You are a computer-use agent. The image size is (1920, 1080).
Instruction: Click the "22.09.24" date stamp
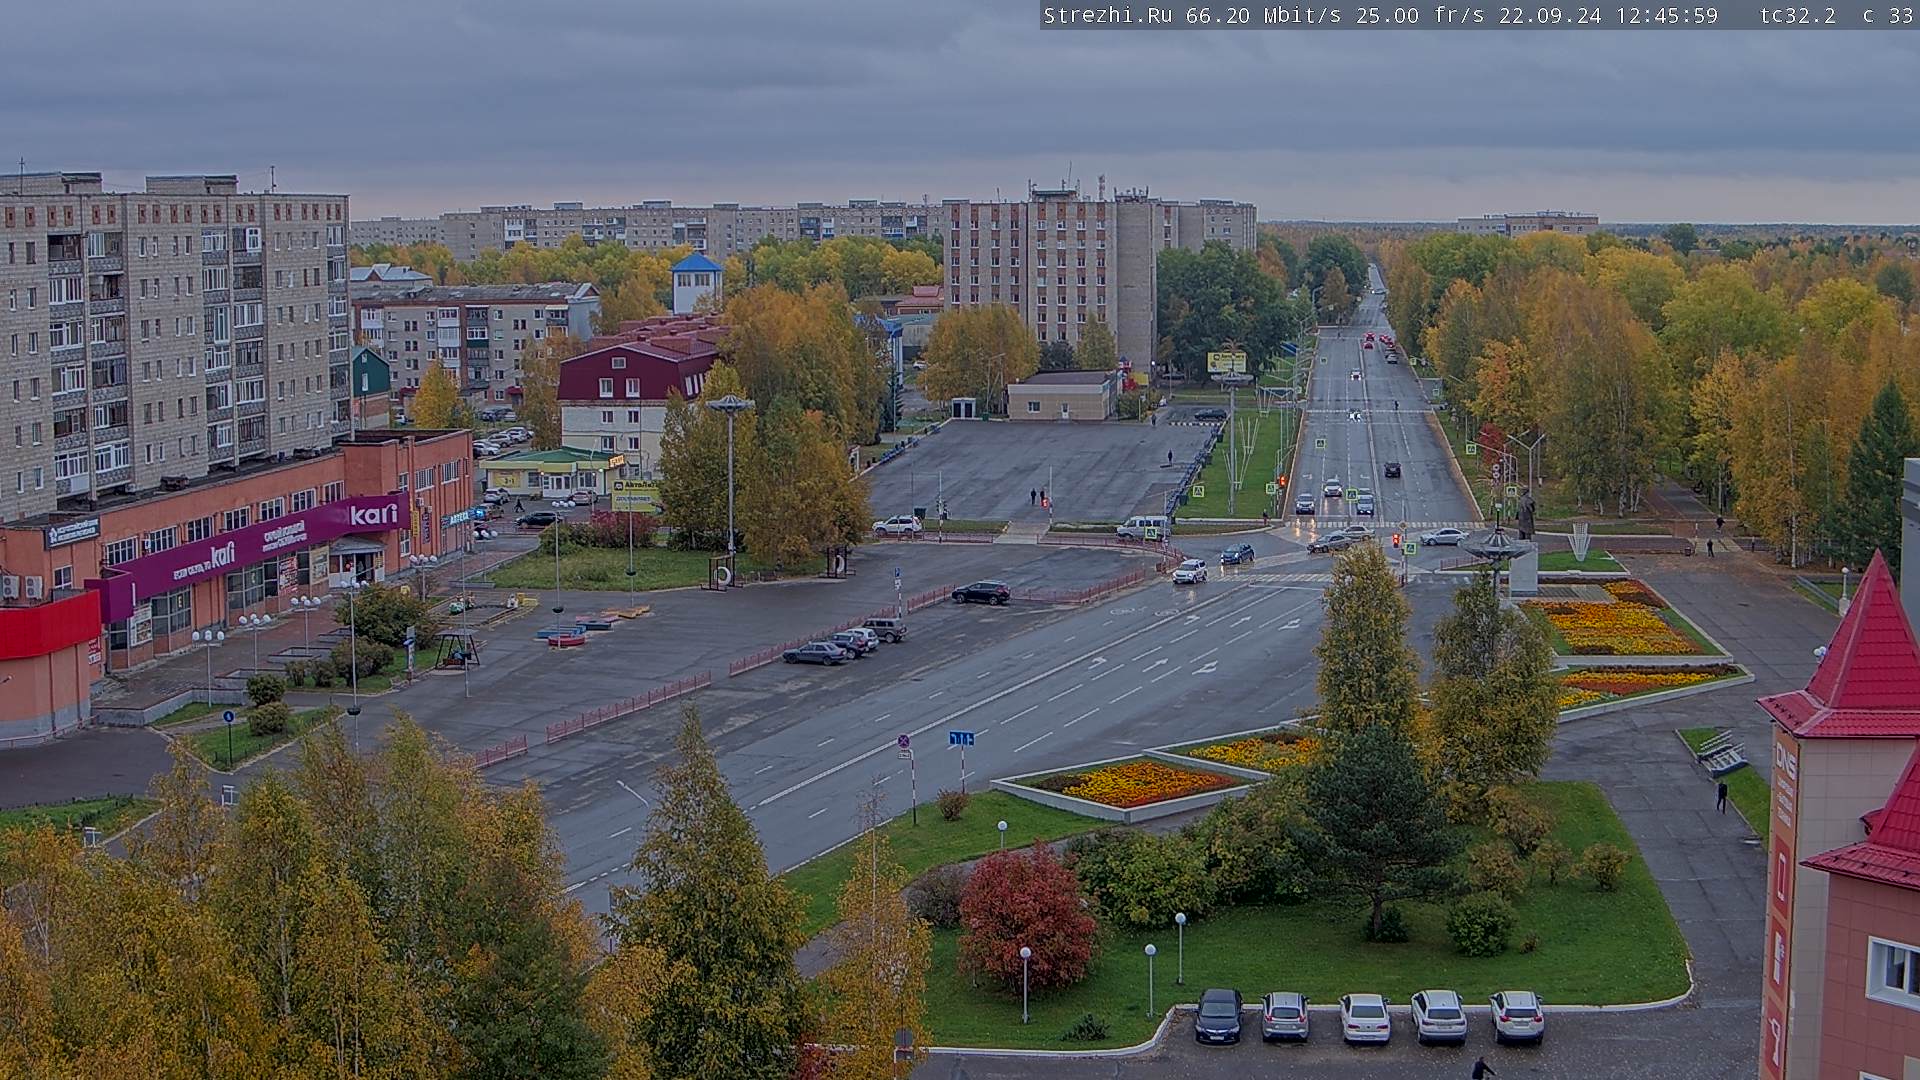pos(1550,15)
